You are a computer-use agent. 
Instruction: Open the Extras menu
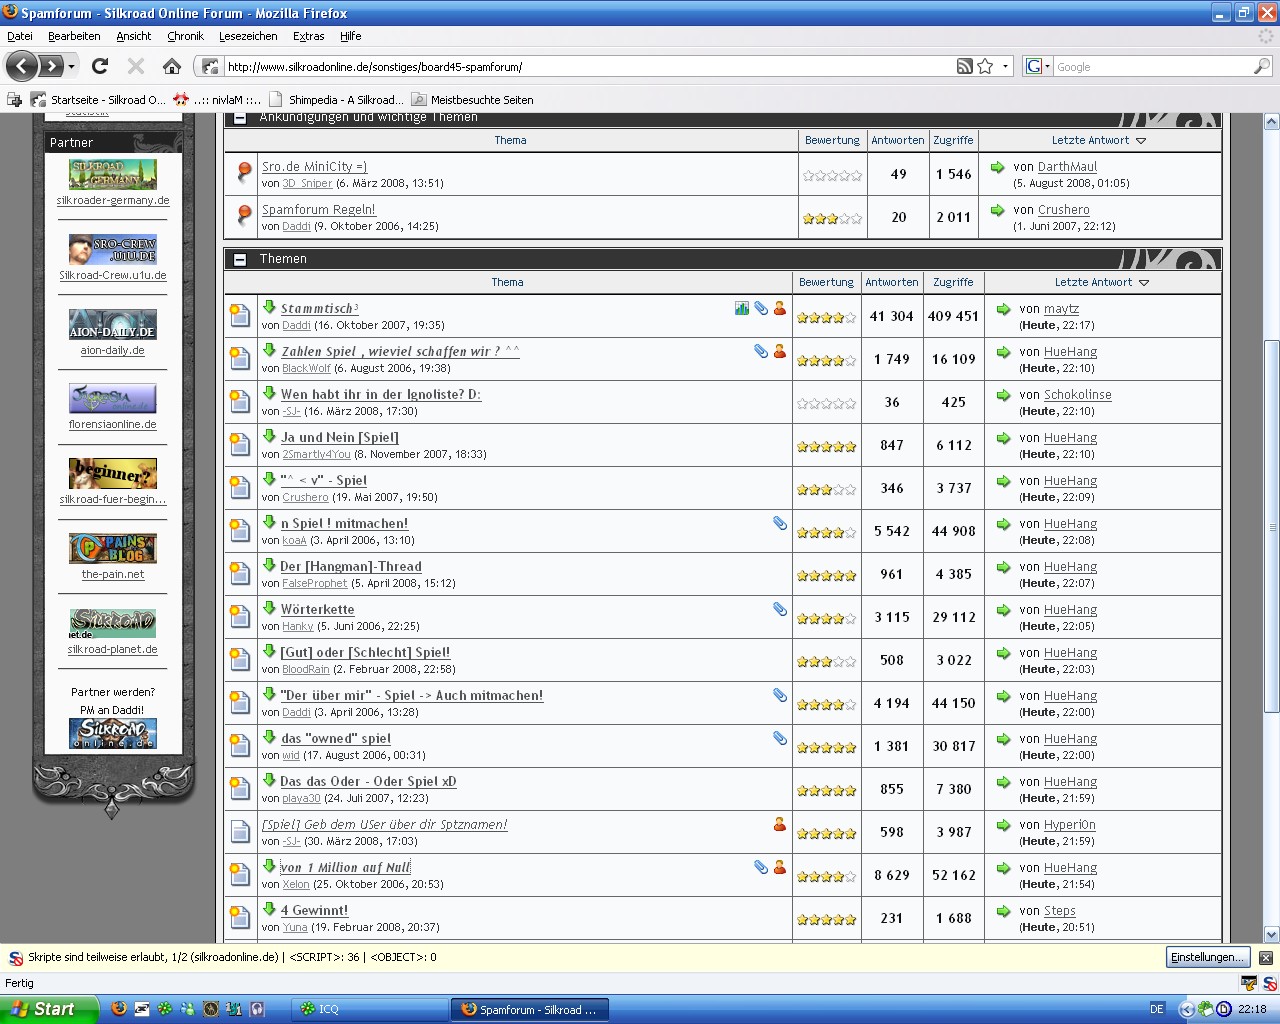click(308, 36)
